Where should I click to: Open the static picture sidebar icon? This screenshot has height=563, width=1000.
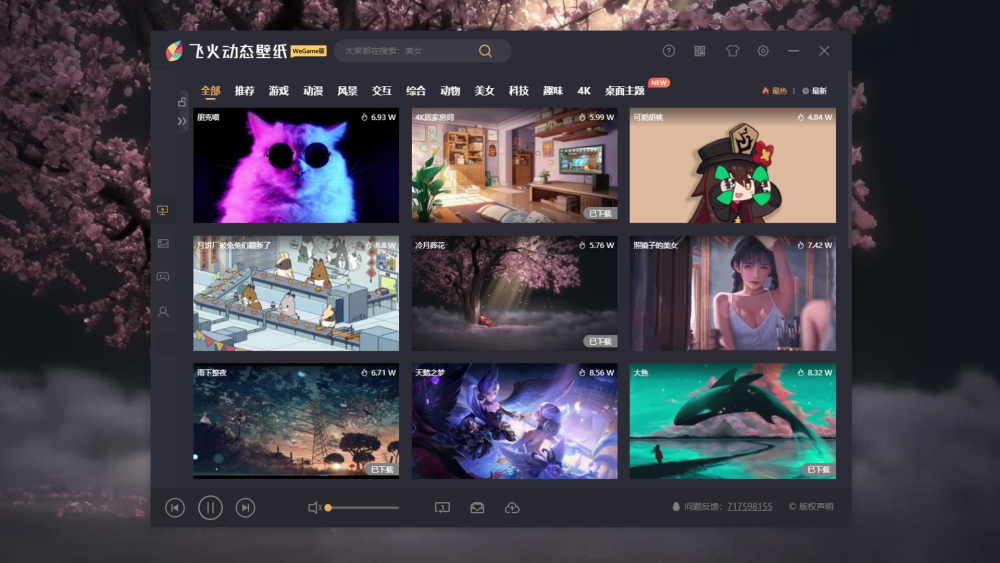pyautogui.click(x=163, y=244)
